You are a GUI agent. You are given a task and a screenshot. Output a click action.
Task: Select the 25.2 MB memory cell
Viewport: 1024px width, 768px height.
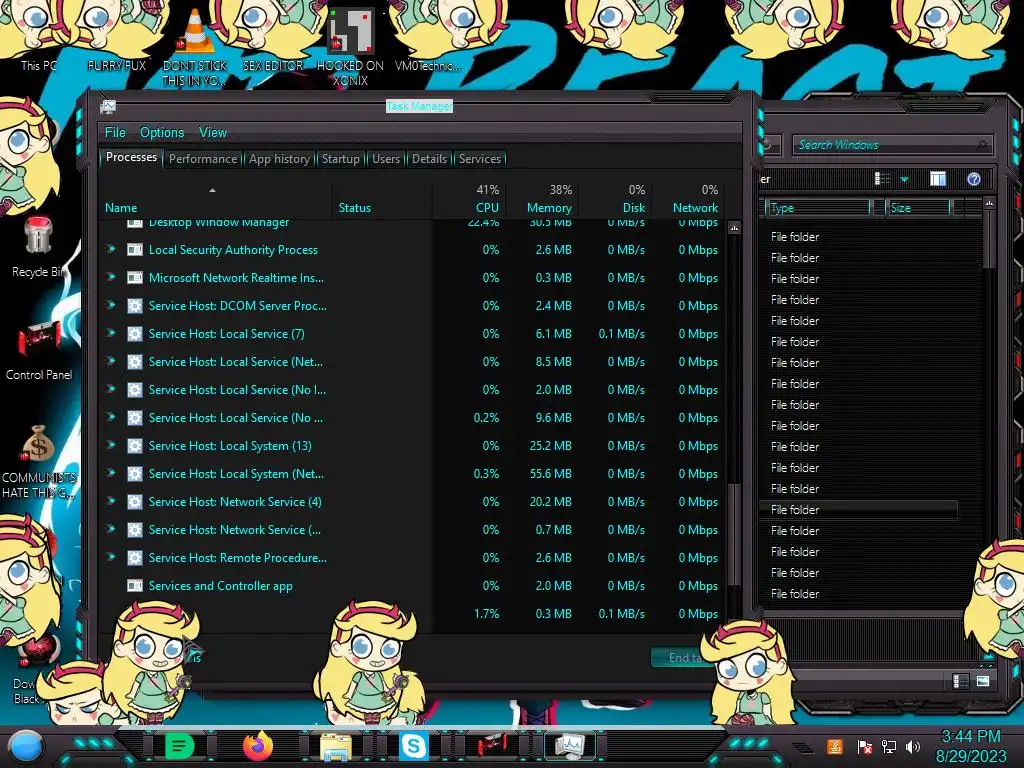pyautogui.click(x=550, y=445)
